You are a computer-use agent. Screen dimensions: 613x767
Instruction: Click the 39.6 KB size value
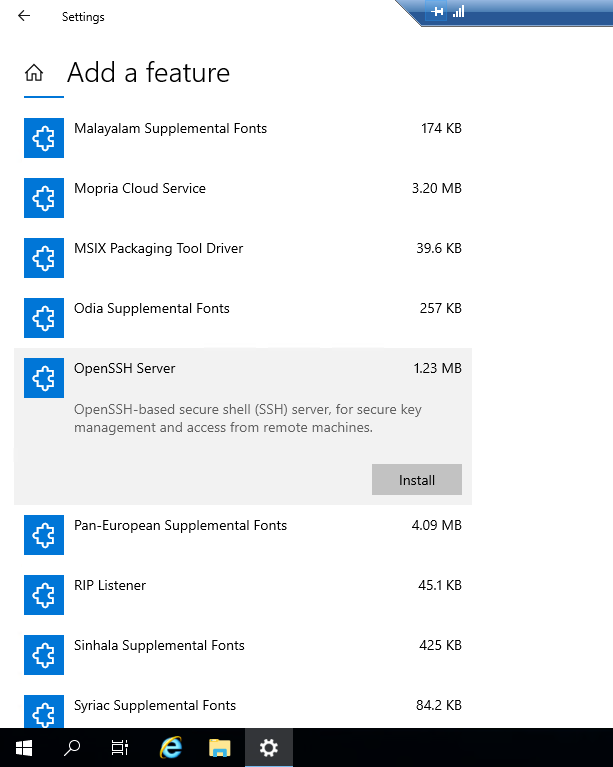point(439,248)
